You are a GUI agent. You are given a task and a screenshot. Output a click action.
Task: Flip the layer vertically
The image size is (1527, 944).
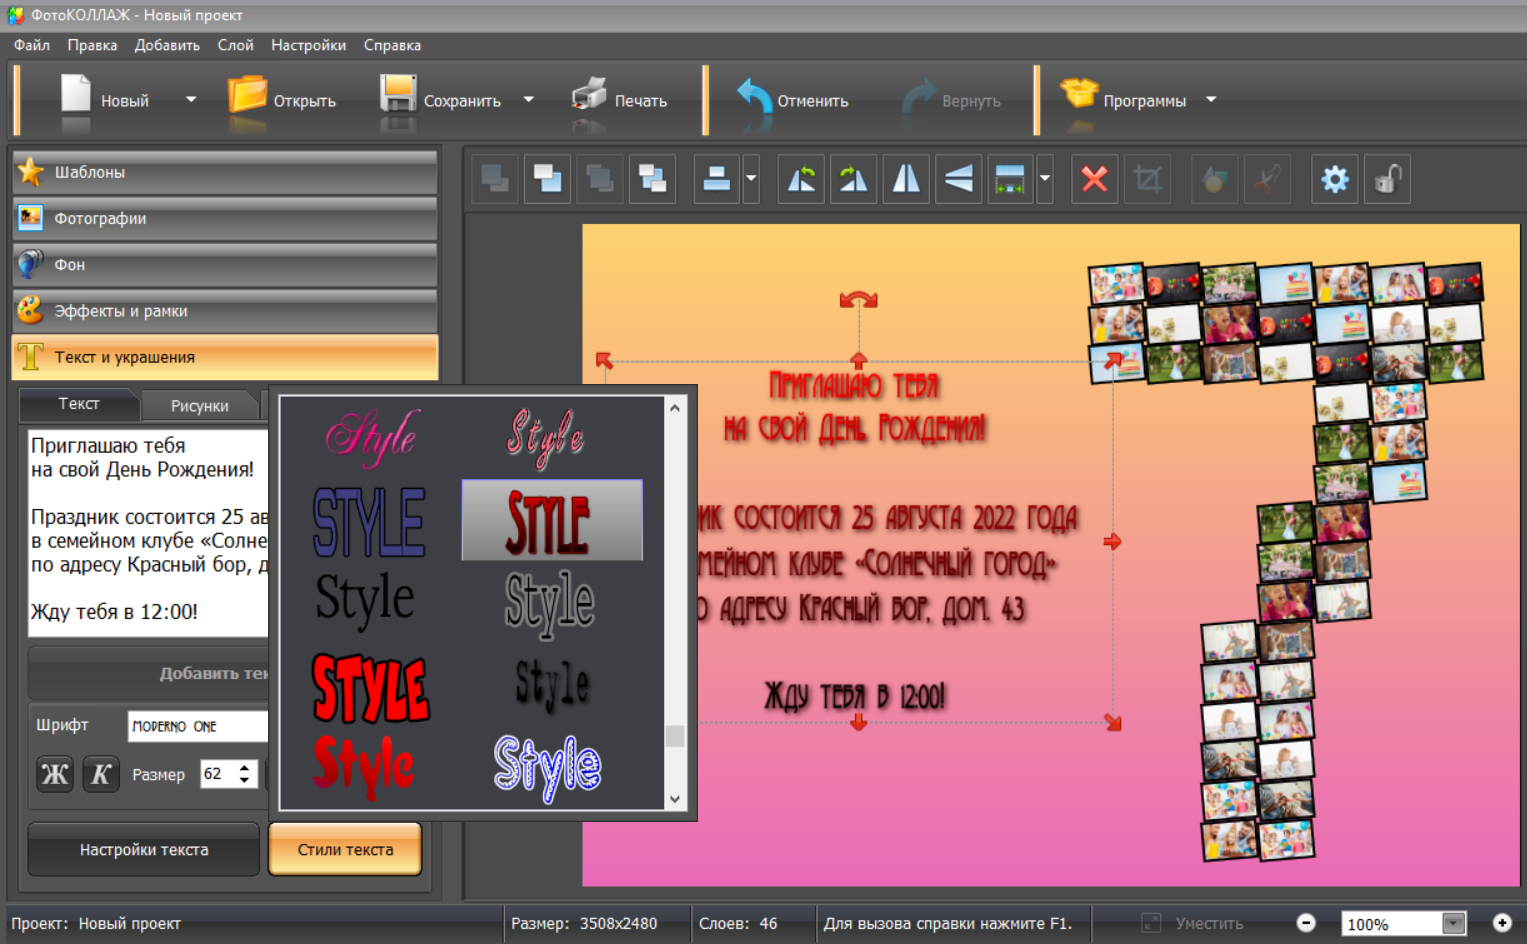[958, 180]
